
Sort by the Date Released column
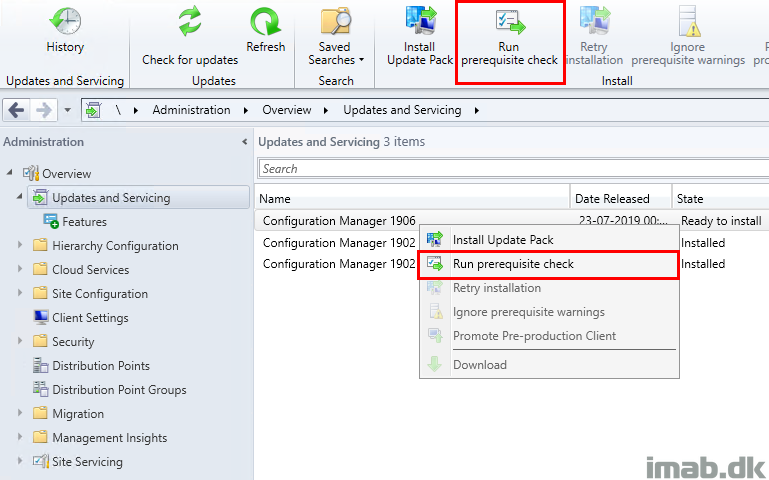[x=612, y=198]
